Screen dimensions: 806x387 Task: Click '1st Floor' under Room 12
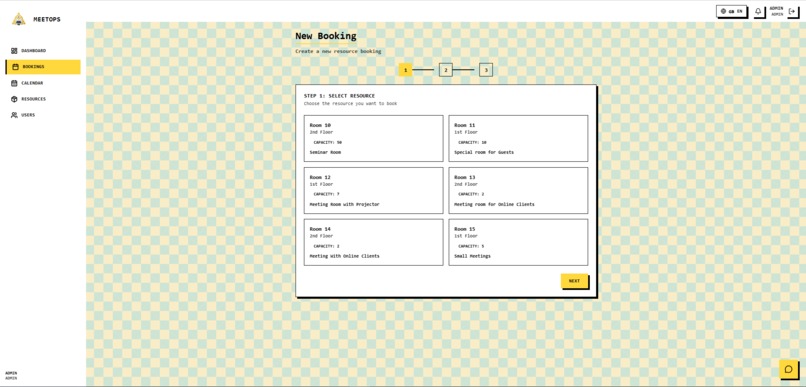point(321,185)
